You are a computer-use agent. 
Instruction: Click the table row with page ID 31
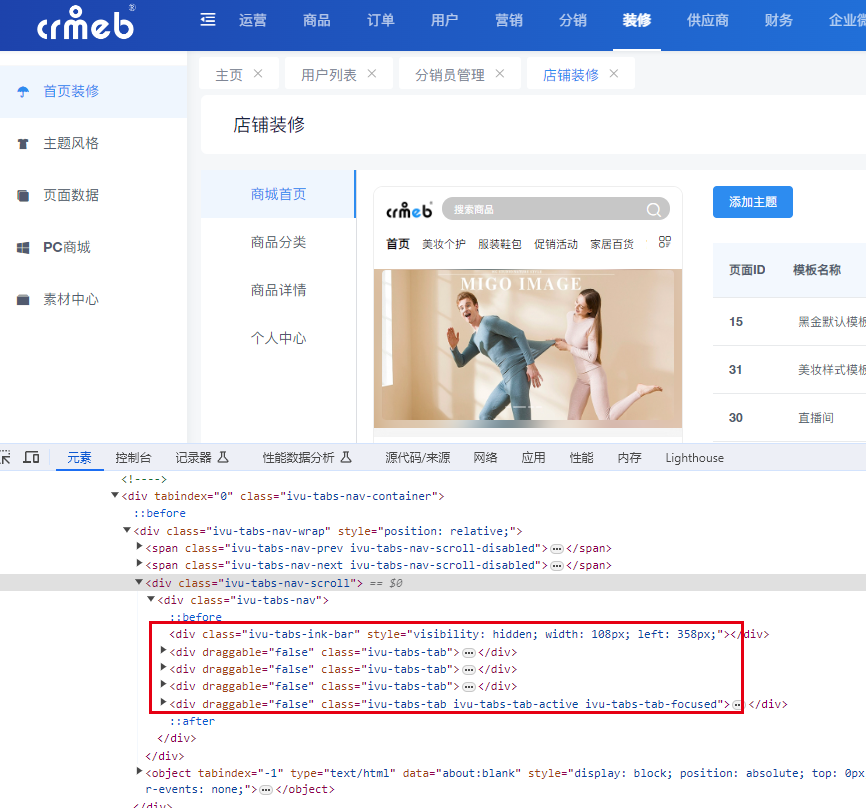(x=790, y=370)
